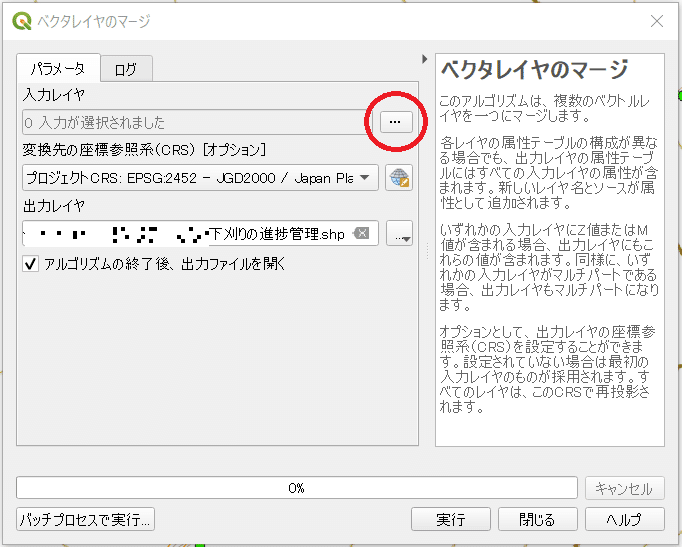Collapse the help panel with the triangle arrow
This screenshot has height=547, width=682.
click(425, 59)
